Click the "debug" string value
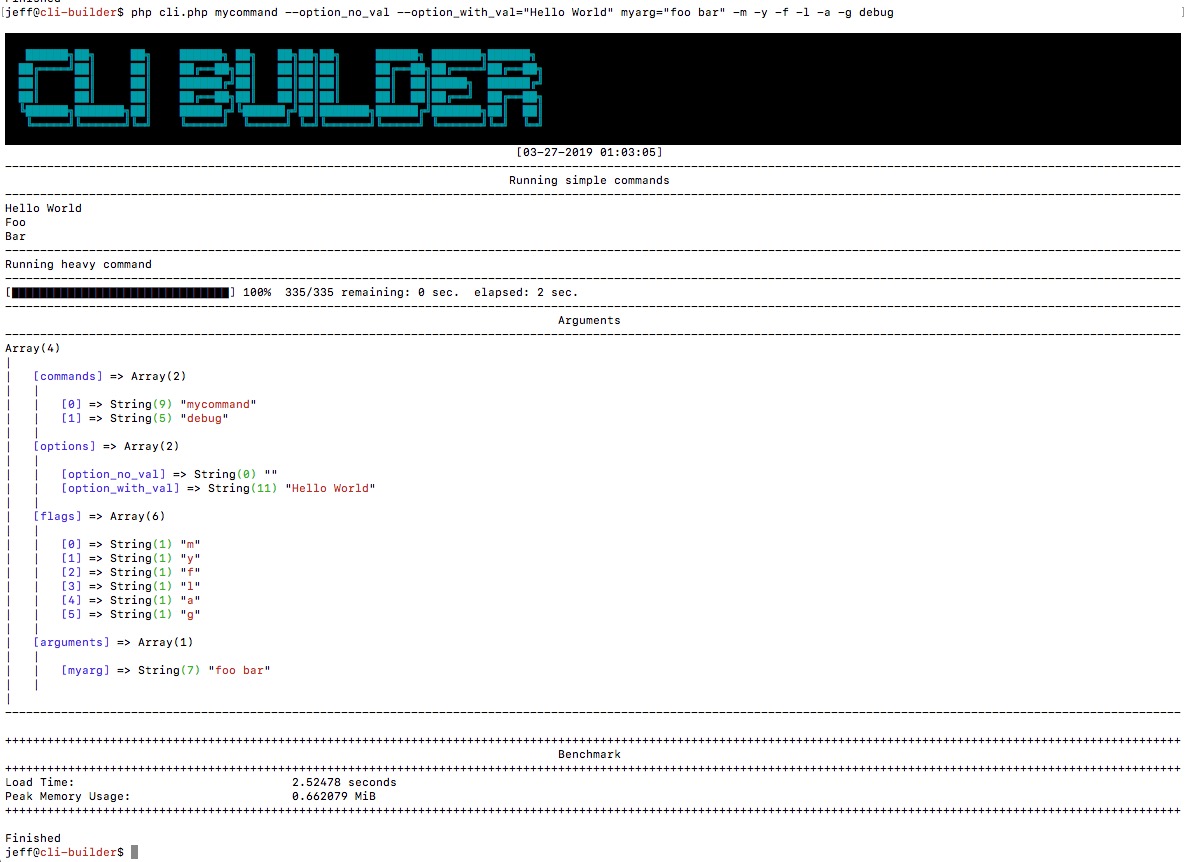1185x862 pixels. (x=204, y=419)
